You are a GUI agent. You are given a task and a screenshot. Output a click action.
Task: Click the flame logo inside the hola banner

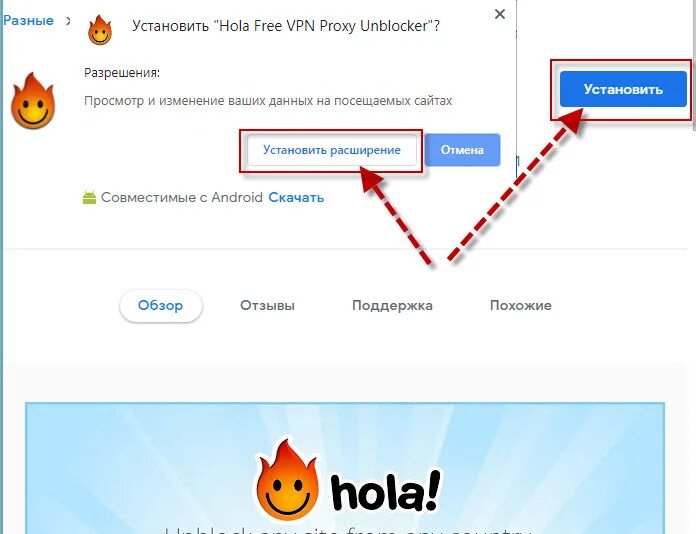click(x=288, y=481)
